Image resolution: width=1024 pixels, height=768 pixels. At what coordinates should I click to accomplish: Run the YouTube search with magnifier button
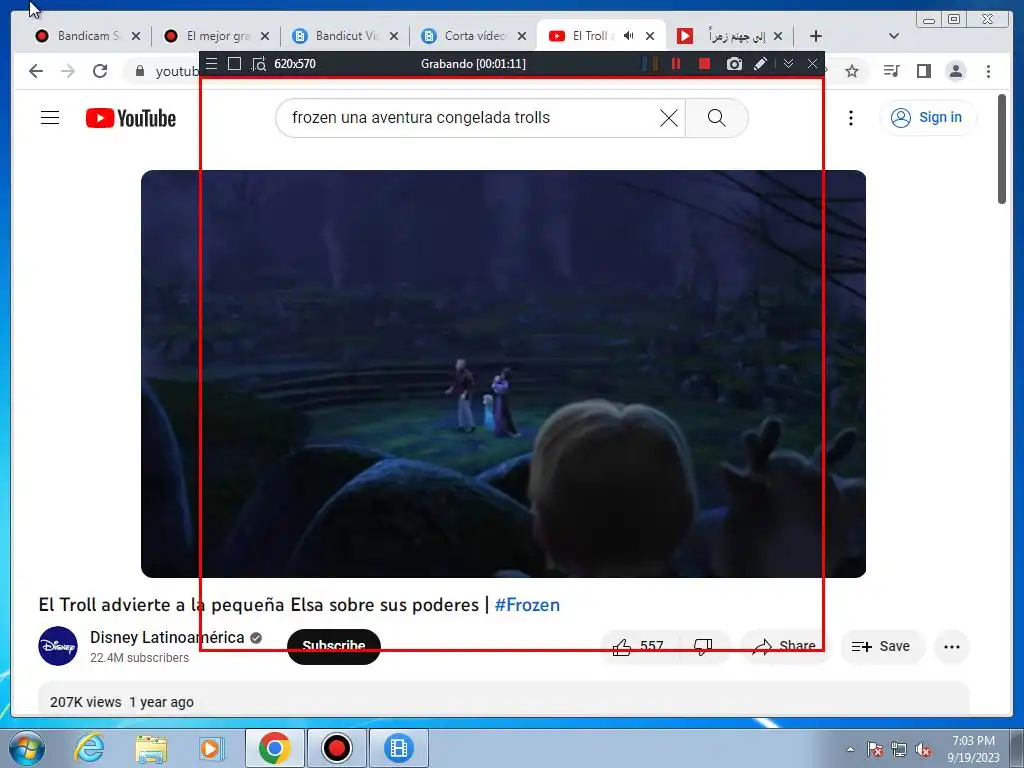[x=716, y=118]
